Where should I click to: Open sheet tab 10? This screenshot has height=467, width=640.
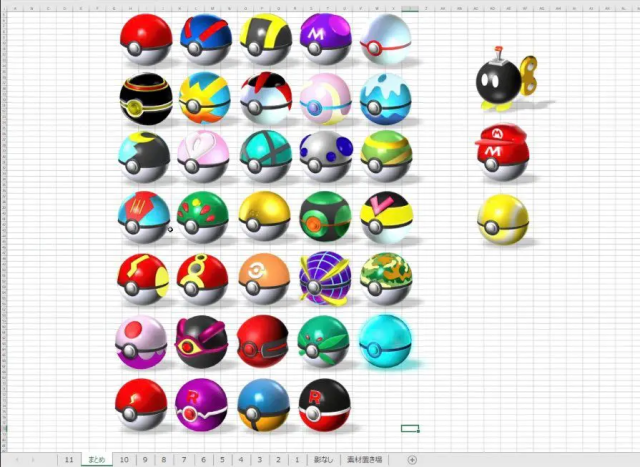point(124,460)
